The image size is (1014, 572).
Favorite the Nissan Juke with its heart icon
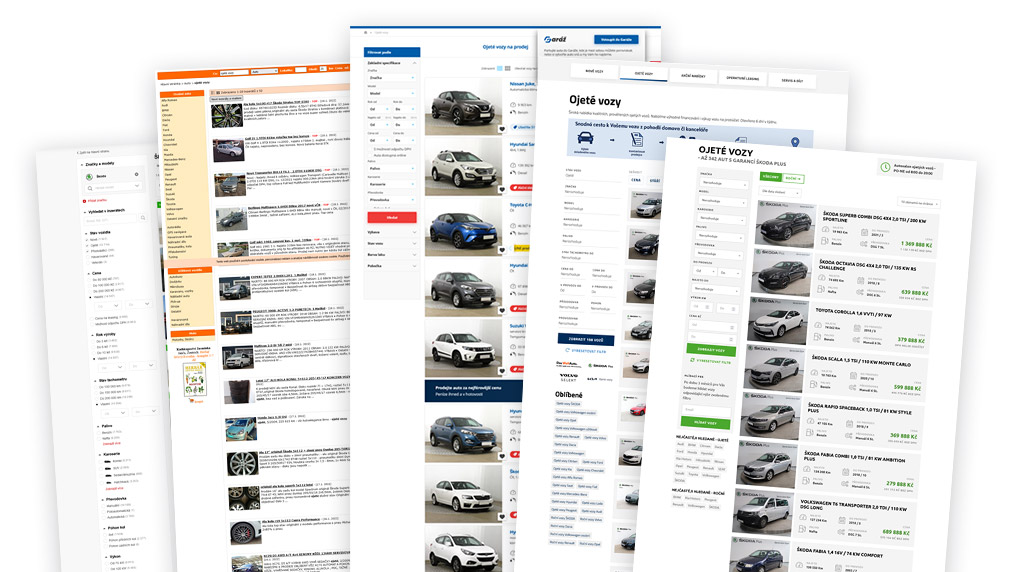point(501,129)
